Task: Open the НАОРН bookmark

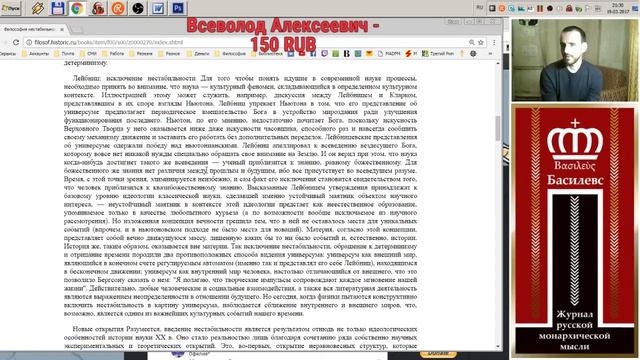Action: coord(389,53)
